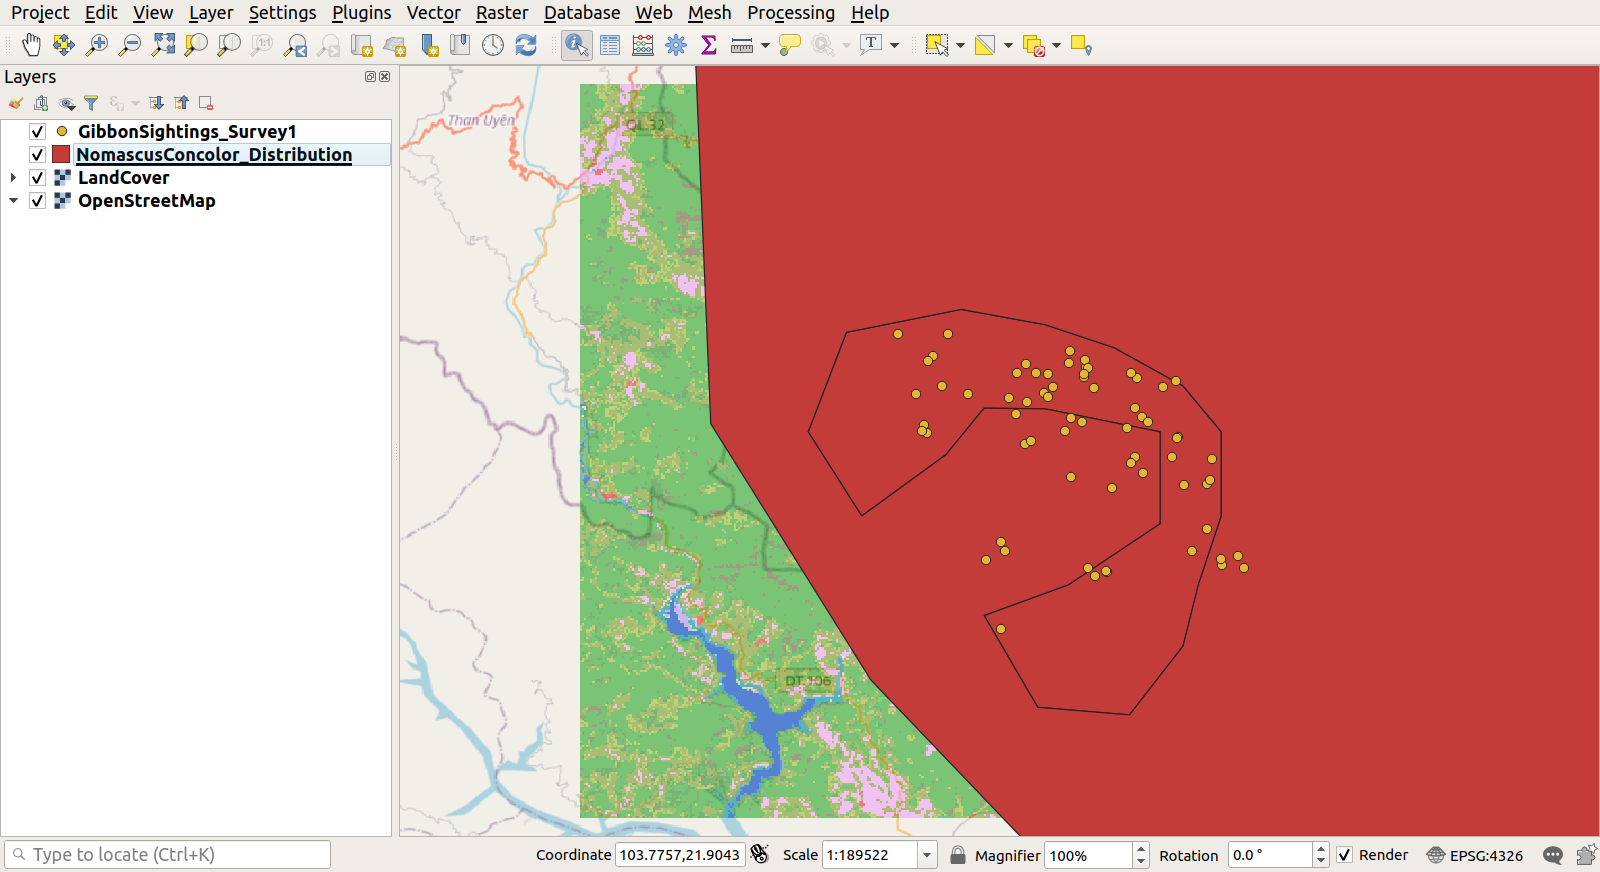This screenshot has width=1600, height=872.
Task: Open New Map View icon
Action: click(x=361, y=45)
